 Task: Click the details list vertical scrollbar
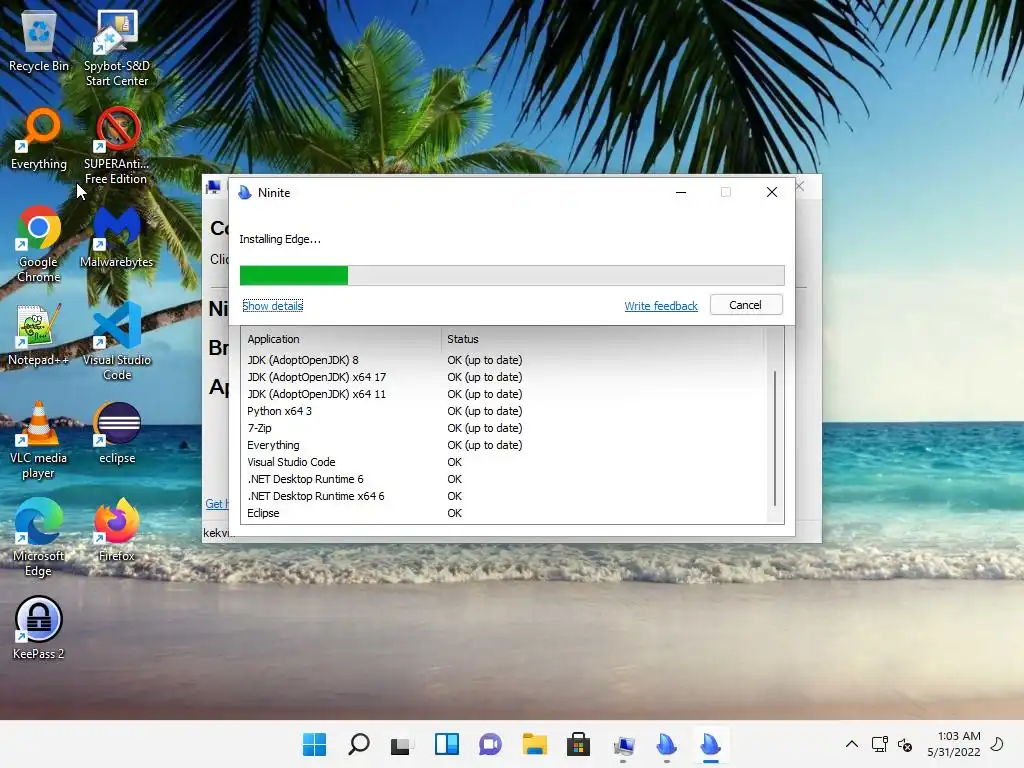click(x=775, y=437)
